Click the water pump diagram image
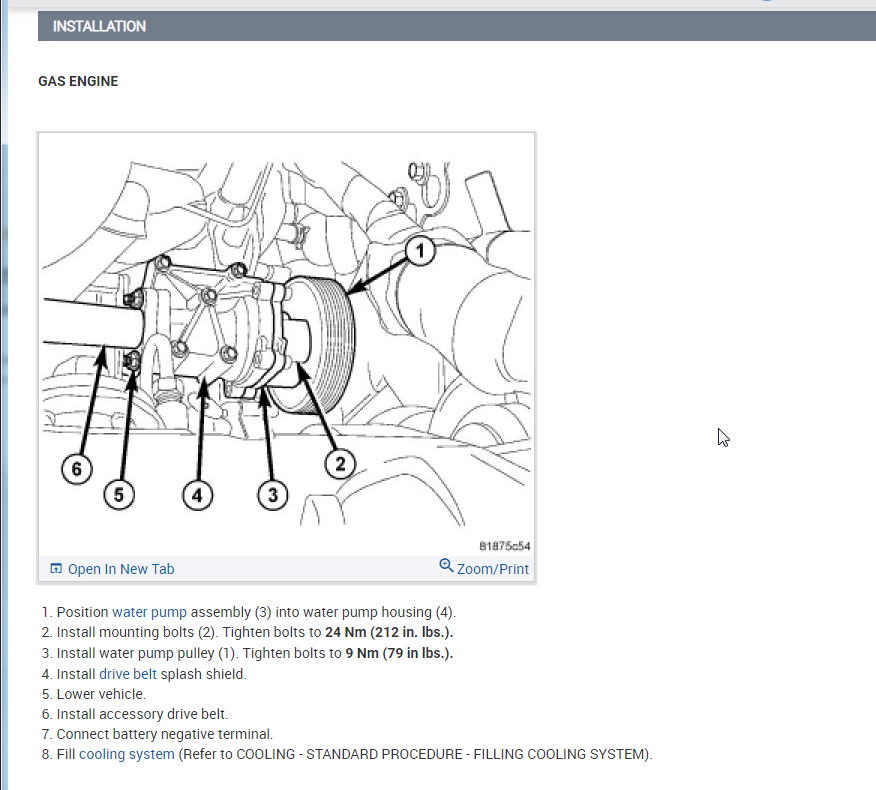The height and width of the screenshot is (790, 876). (287, 344)
